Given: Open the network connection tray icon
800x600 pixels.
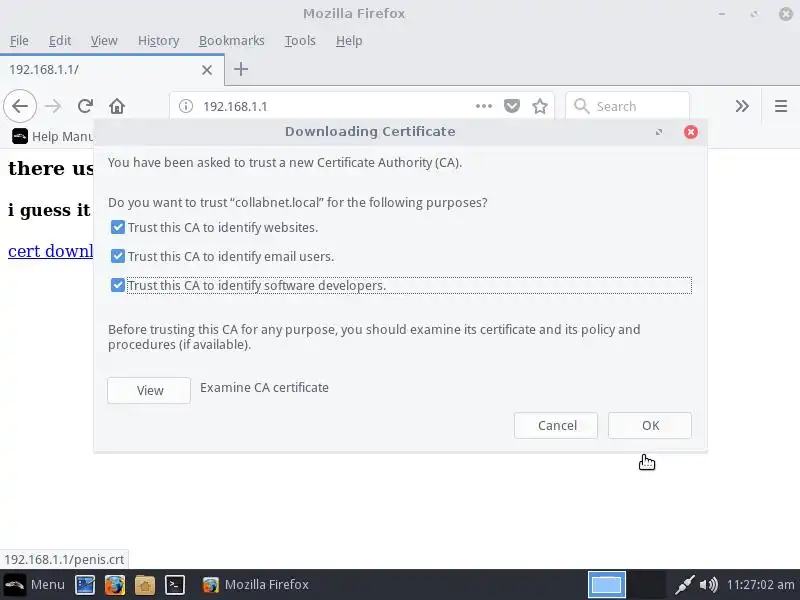Looking at the screenshot, I should pos(685,585).
